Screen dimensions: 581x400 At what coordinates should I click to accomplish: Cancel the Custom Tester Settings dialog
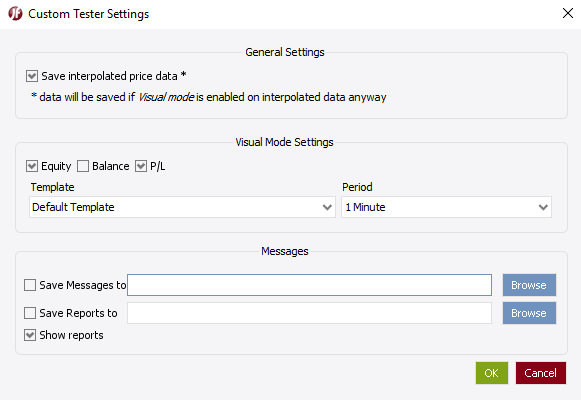(x=541, y=373)
